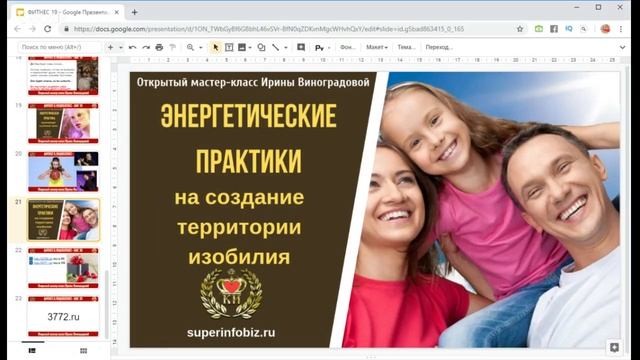Switch to grid view
Viewport: 640px width, 360px height.
(x=84, y=351)
